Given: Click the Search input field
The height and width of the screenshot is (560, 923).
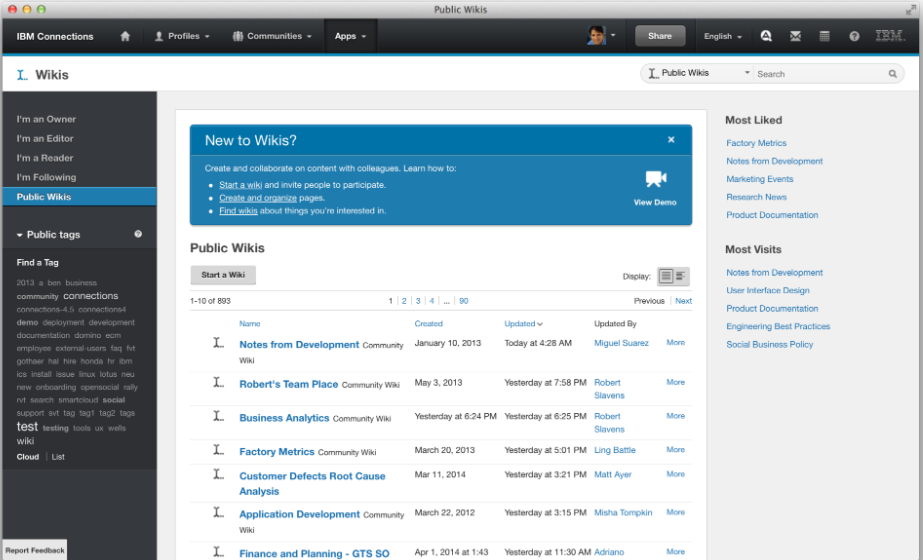Looking at the screenshot, I should [x=821, y=74].
